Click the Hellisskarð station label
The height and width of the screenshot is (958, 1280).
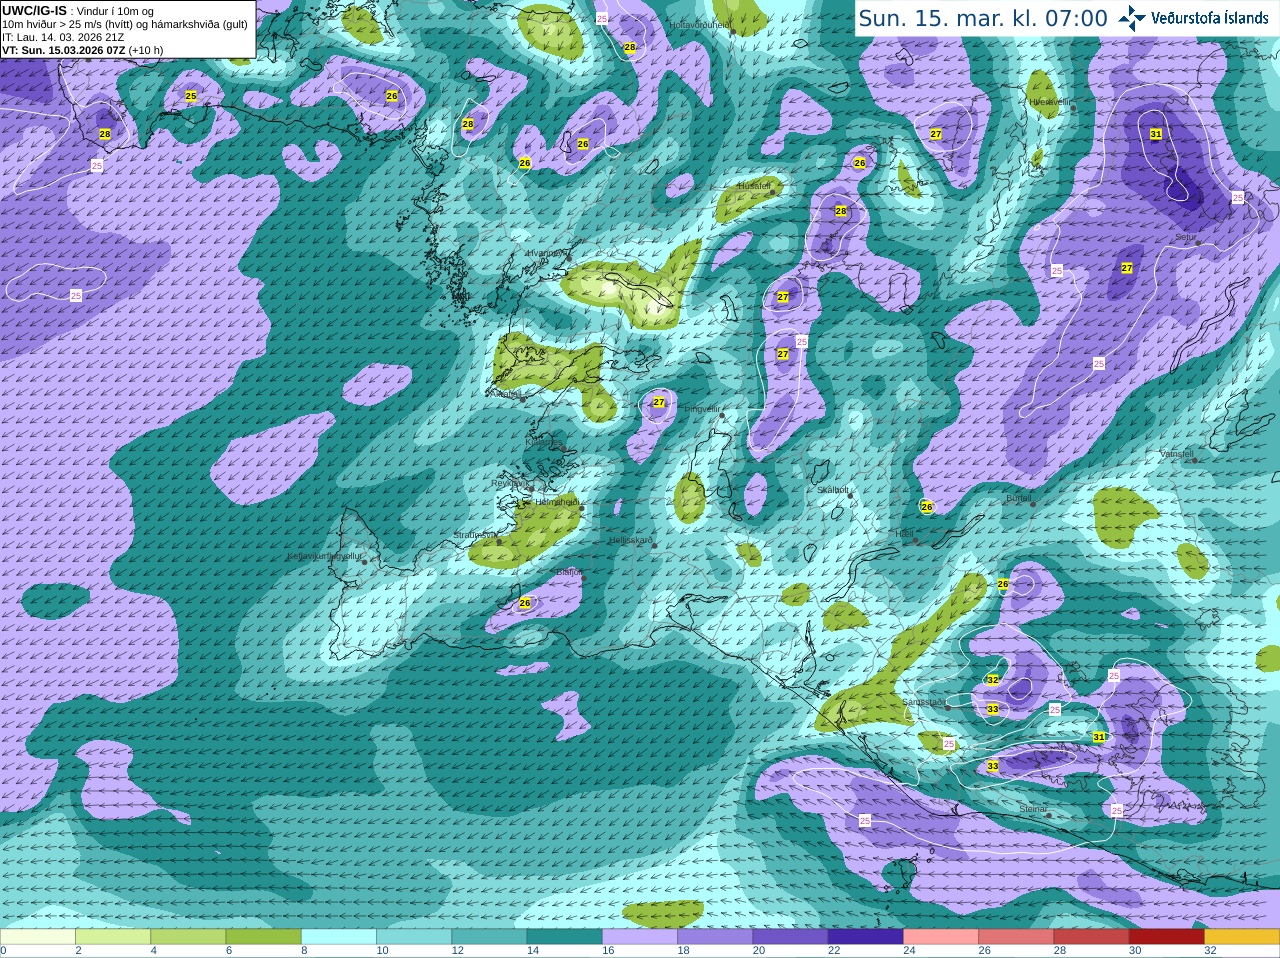tap(631, 540)
